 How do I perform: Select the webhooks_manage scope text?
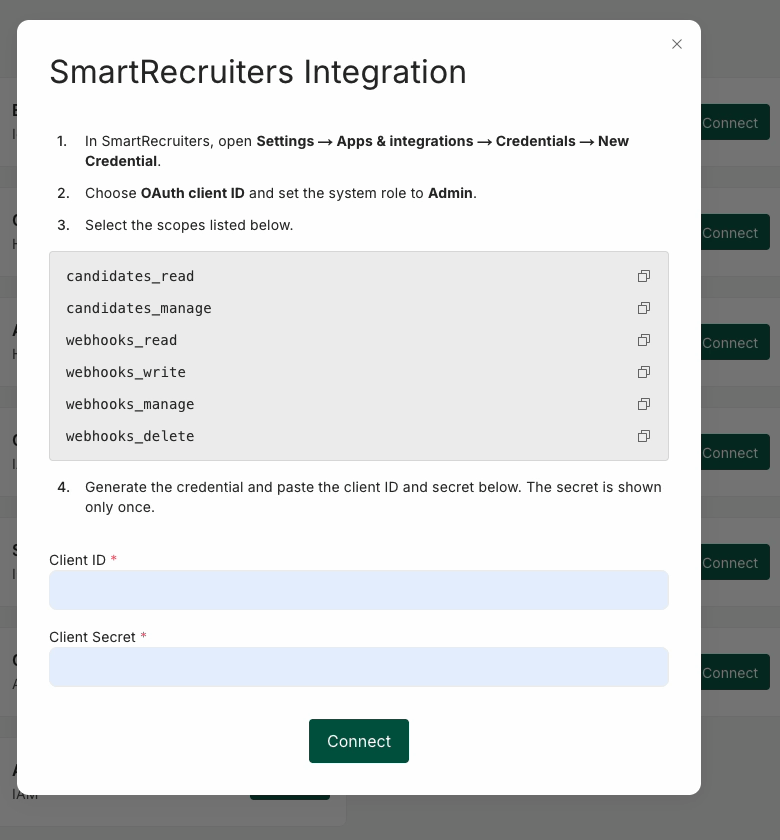130,404
